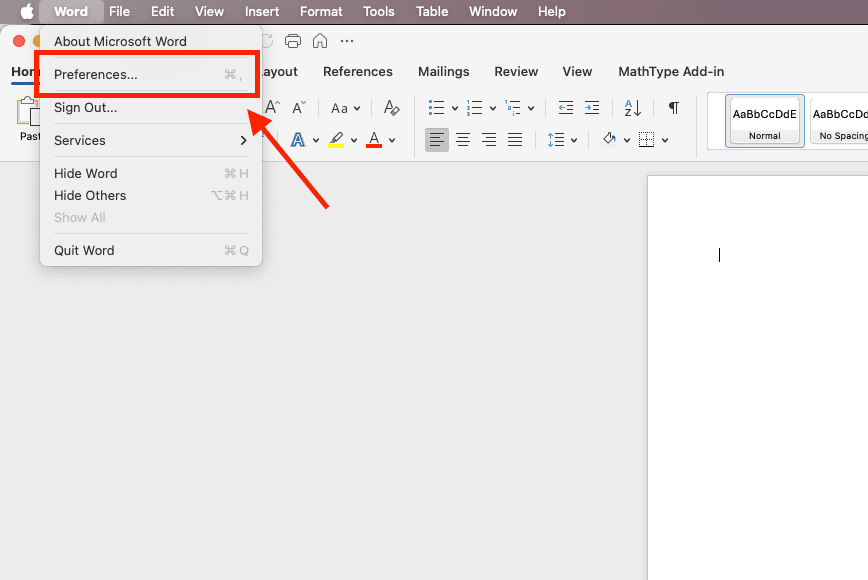Choose Preferences... from the Word menu
Image resolution: width=868 pixels, height=580 pixels.
(x=151, y=74)
